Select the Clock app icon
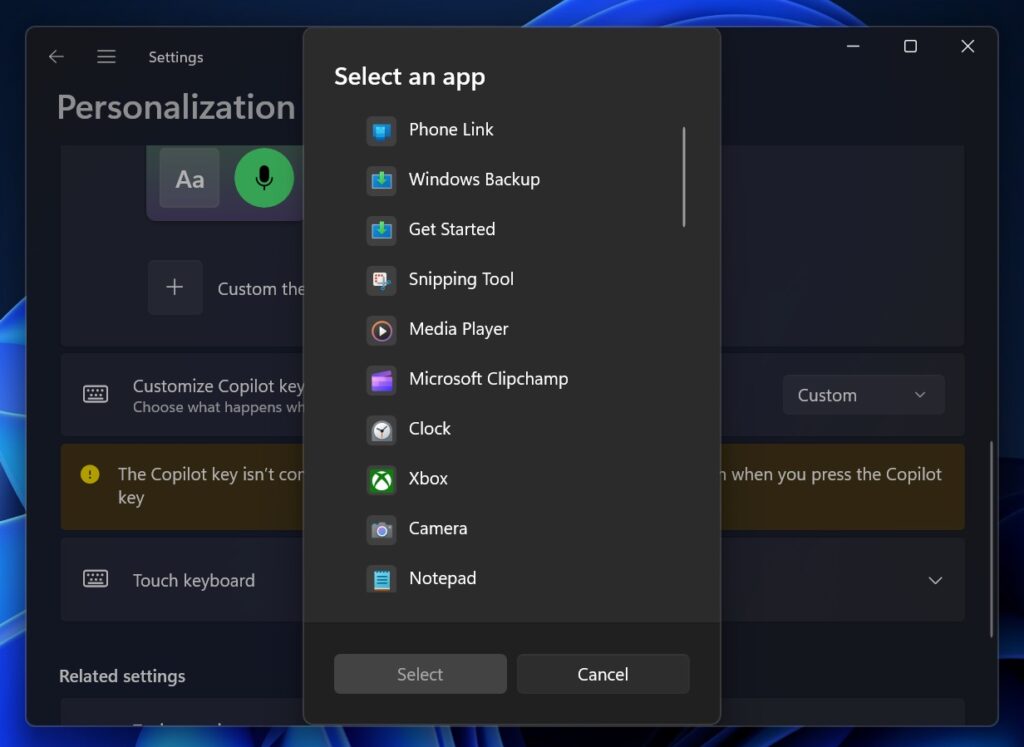The image size is (1024, 747). [381, 430]
